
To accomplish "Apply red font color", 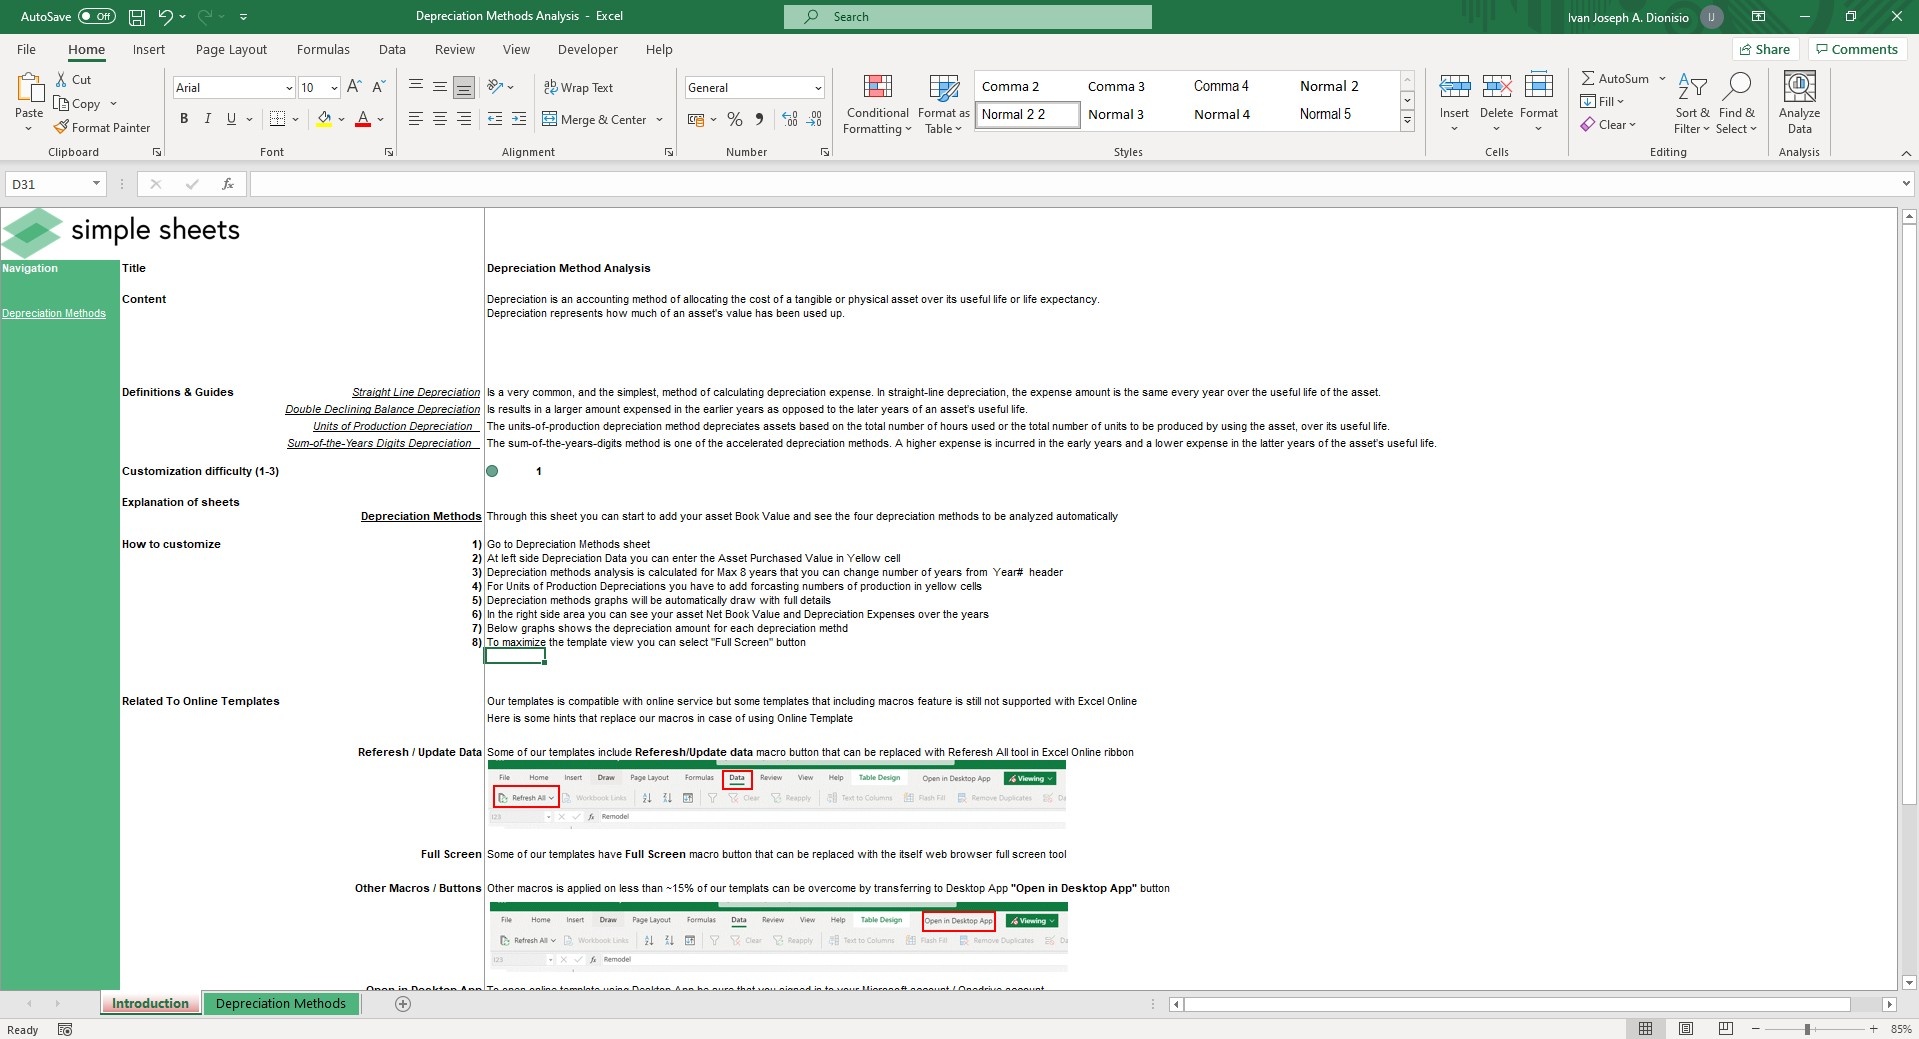I will (x=363, y=120).
